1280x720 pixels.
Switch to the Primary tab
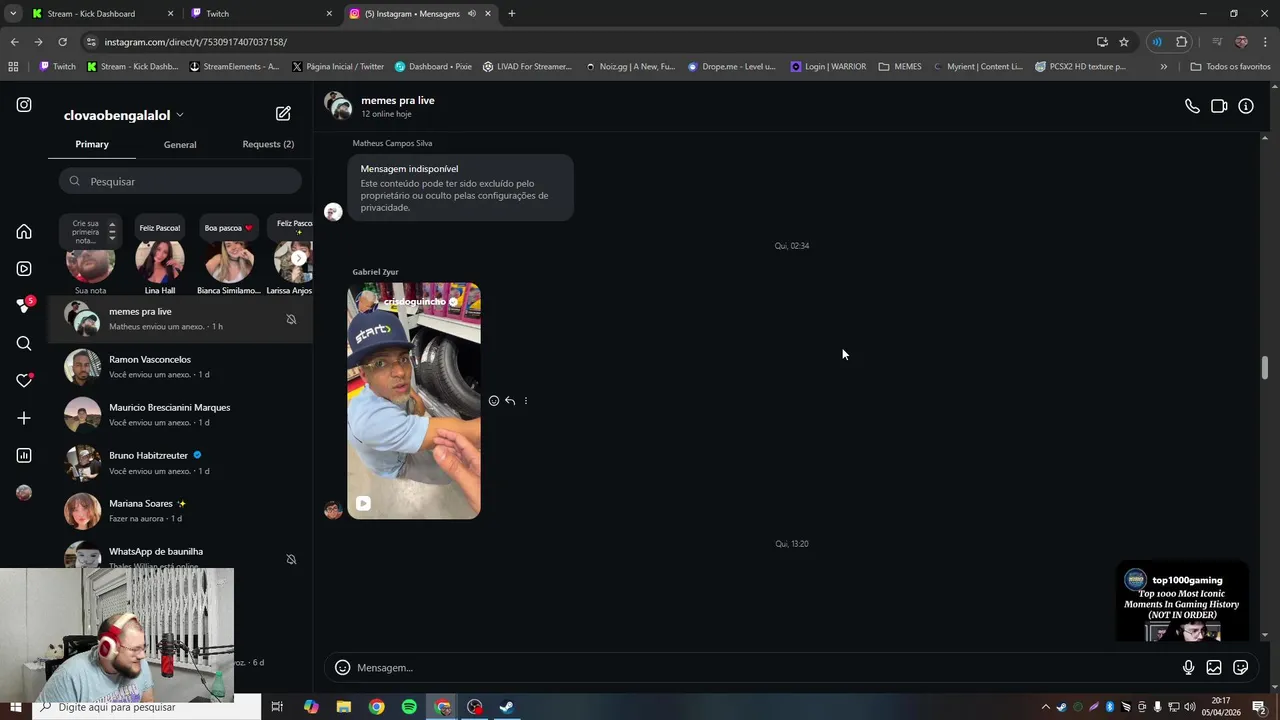92,144
